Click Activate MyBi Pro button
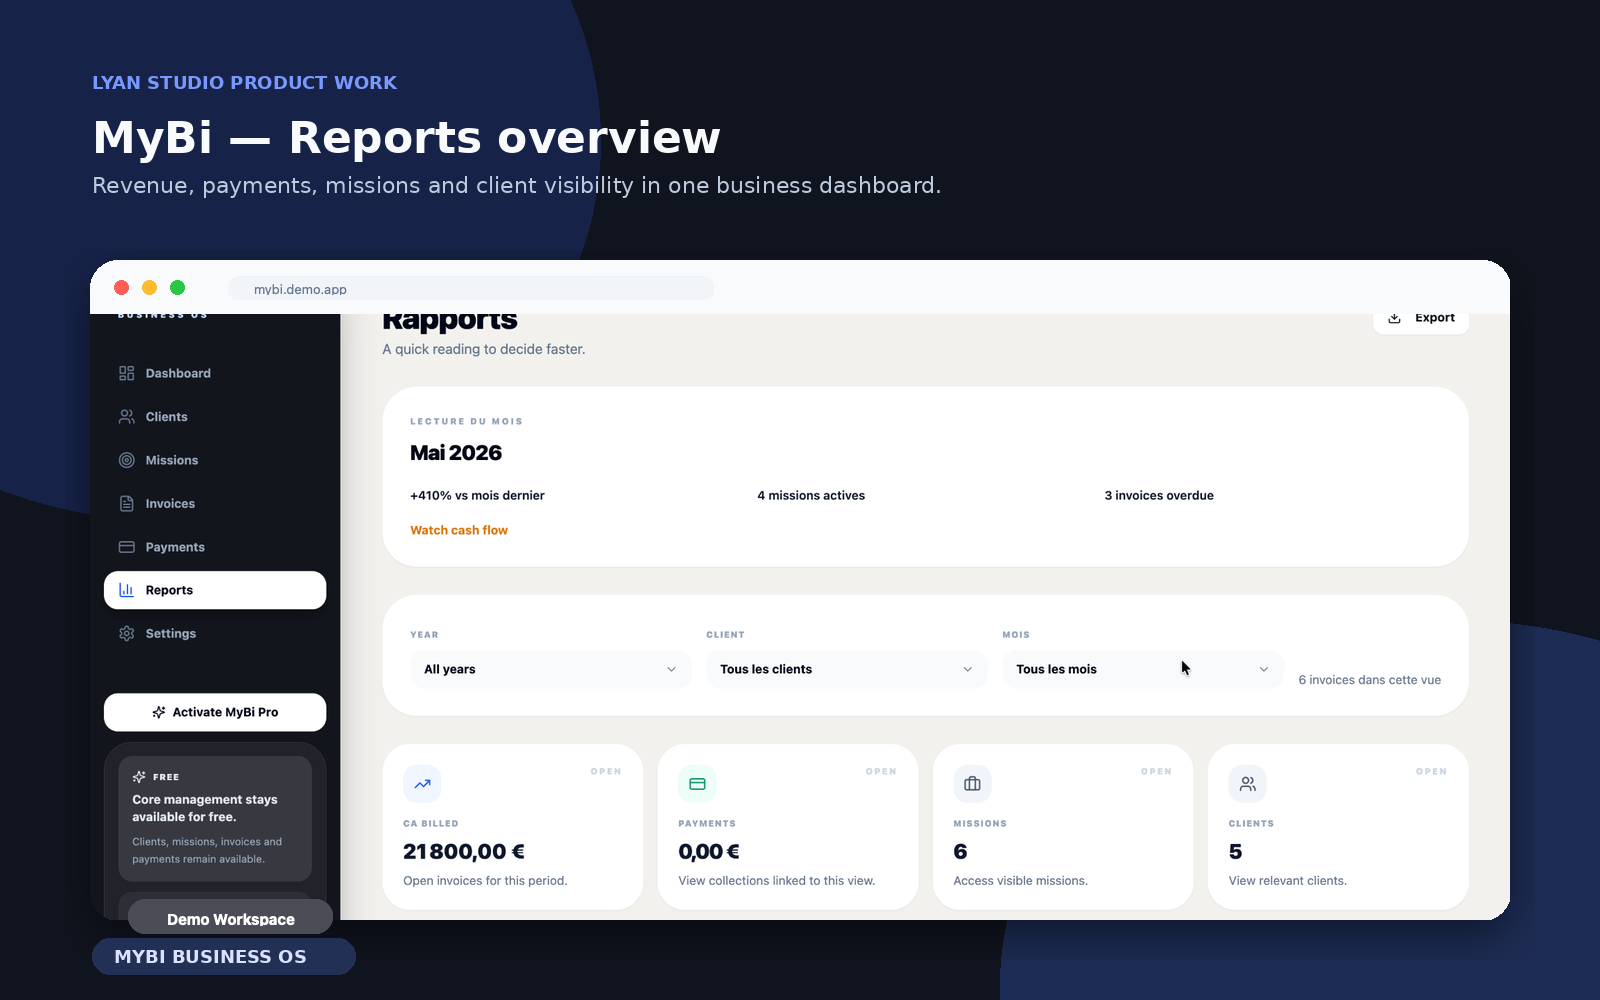 coord(215,712)
